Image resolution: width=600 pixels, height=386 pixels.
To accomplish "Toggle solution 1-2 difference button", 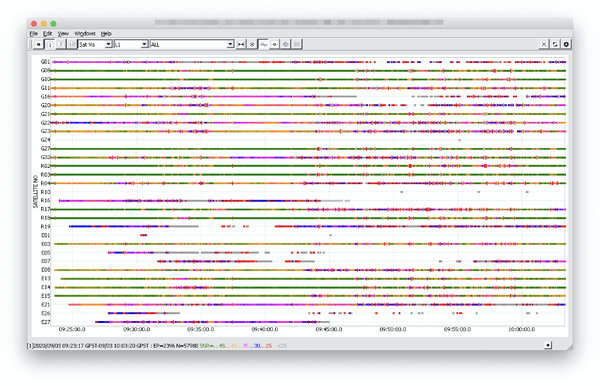I will tap(72, 44).
